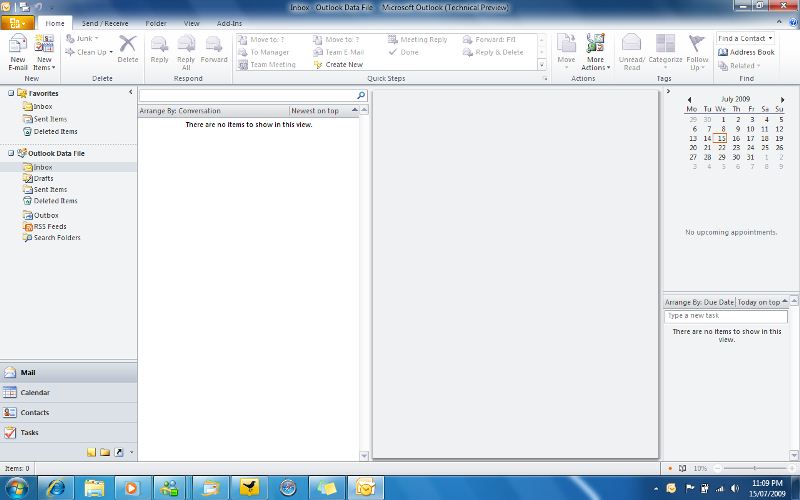Viewport: 800px width, 500px height.
Task: Select Reply & Delete quick step
Action: pos(493,52)
